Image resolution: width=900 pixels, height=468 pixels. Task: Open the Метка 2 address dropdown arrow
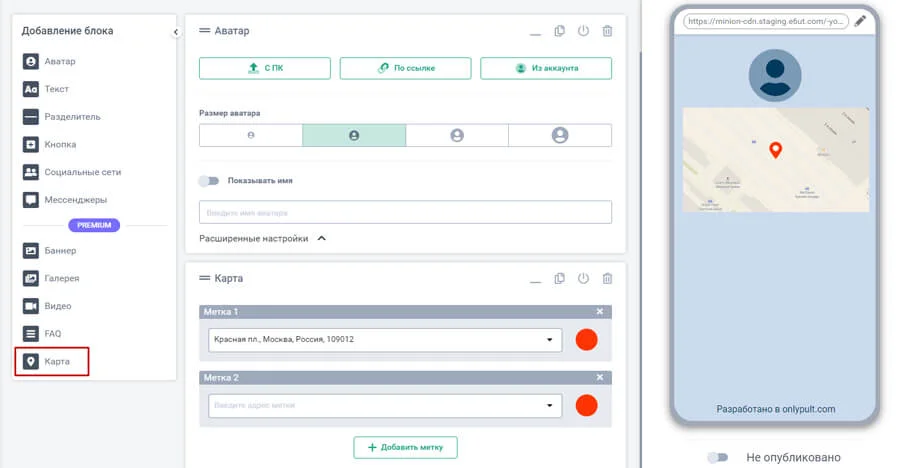pos(549,405)
